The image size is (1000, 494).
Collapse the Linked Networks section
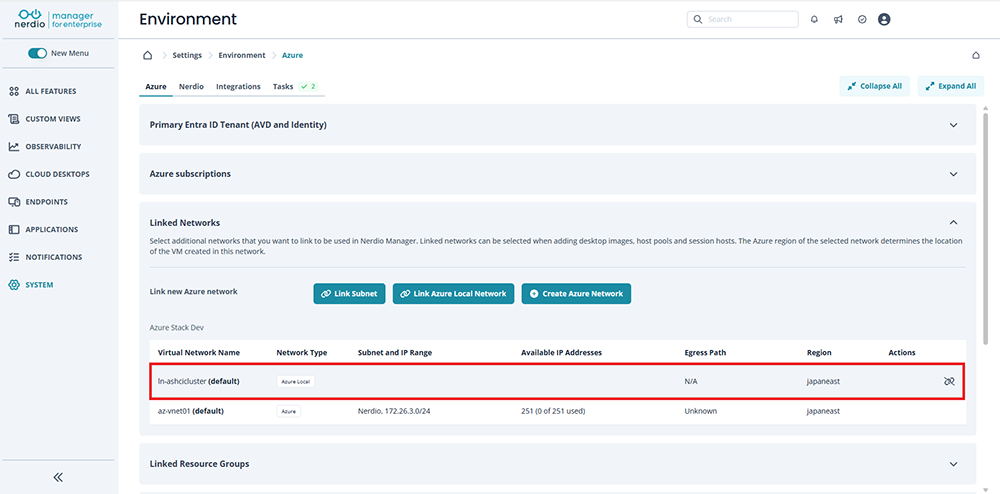point(953,222)
